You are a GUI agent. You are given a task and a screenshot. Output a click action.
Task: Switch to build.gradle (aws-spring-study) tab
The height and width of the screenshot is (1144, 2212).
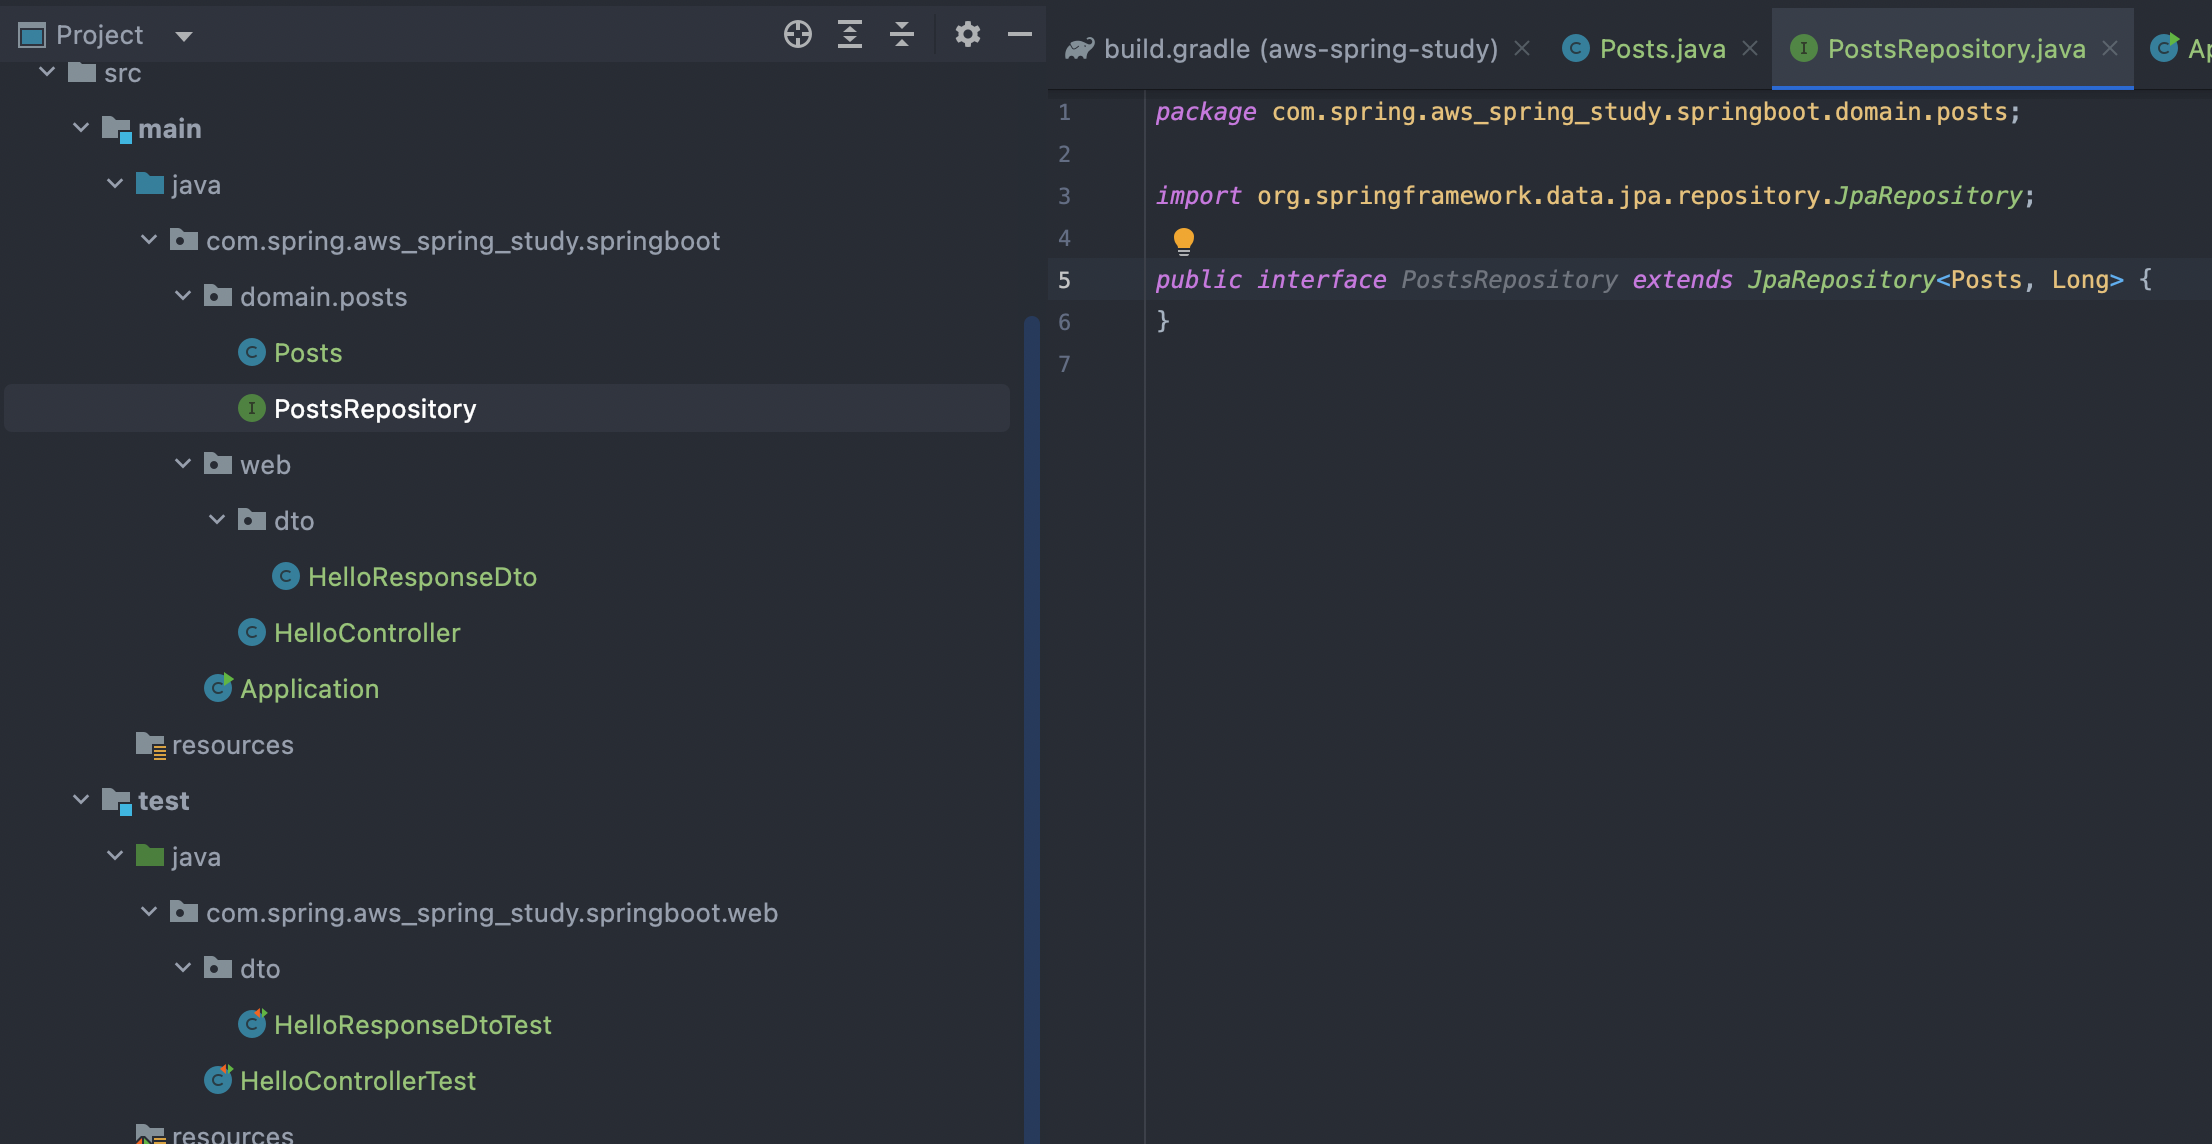click(1301, 48)
